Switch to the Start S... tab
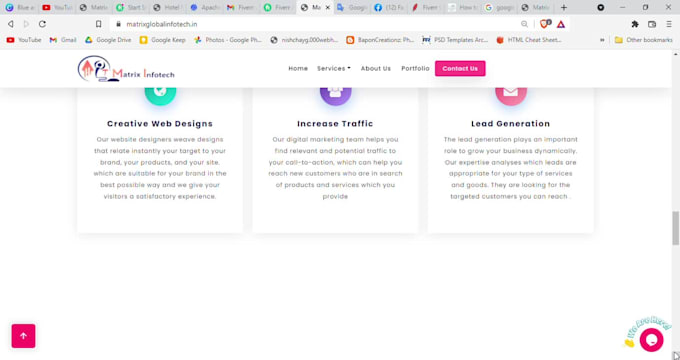Viewport: 680px width, 360px height. 131,7
